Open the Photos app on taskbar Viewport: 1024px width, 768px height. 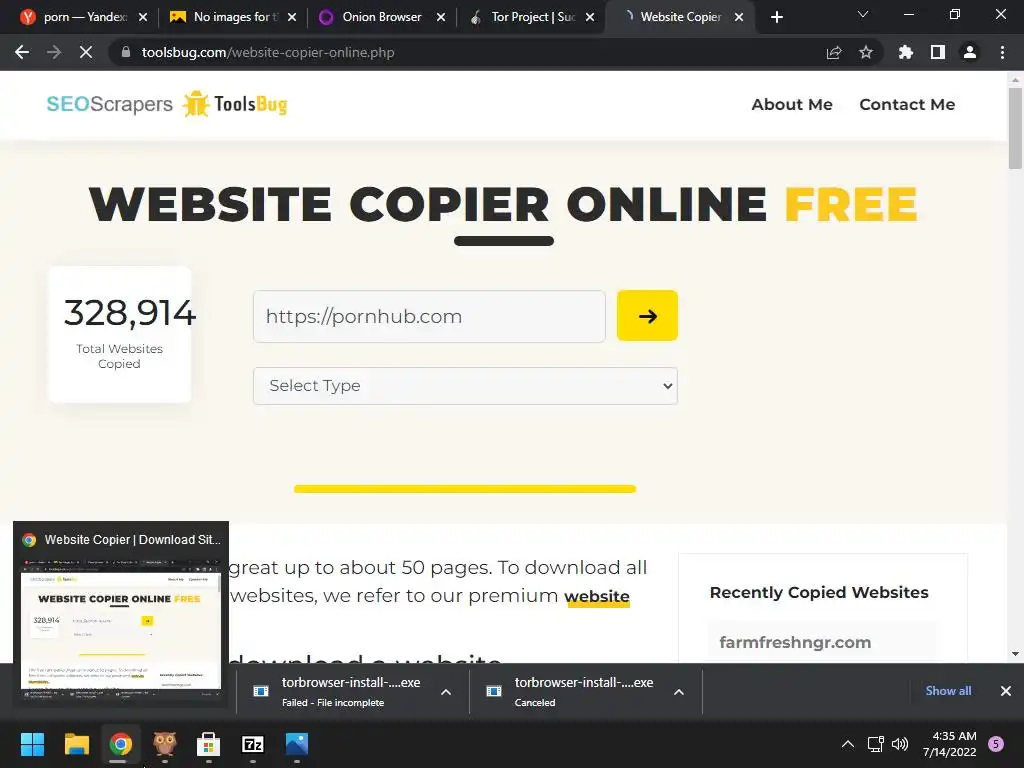296,744
